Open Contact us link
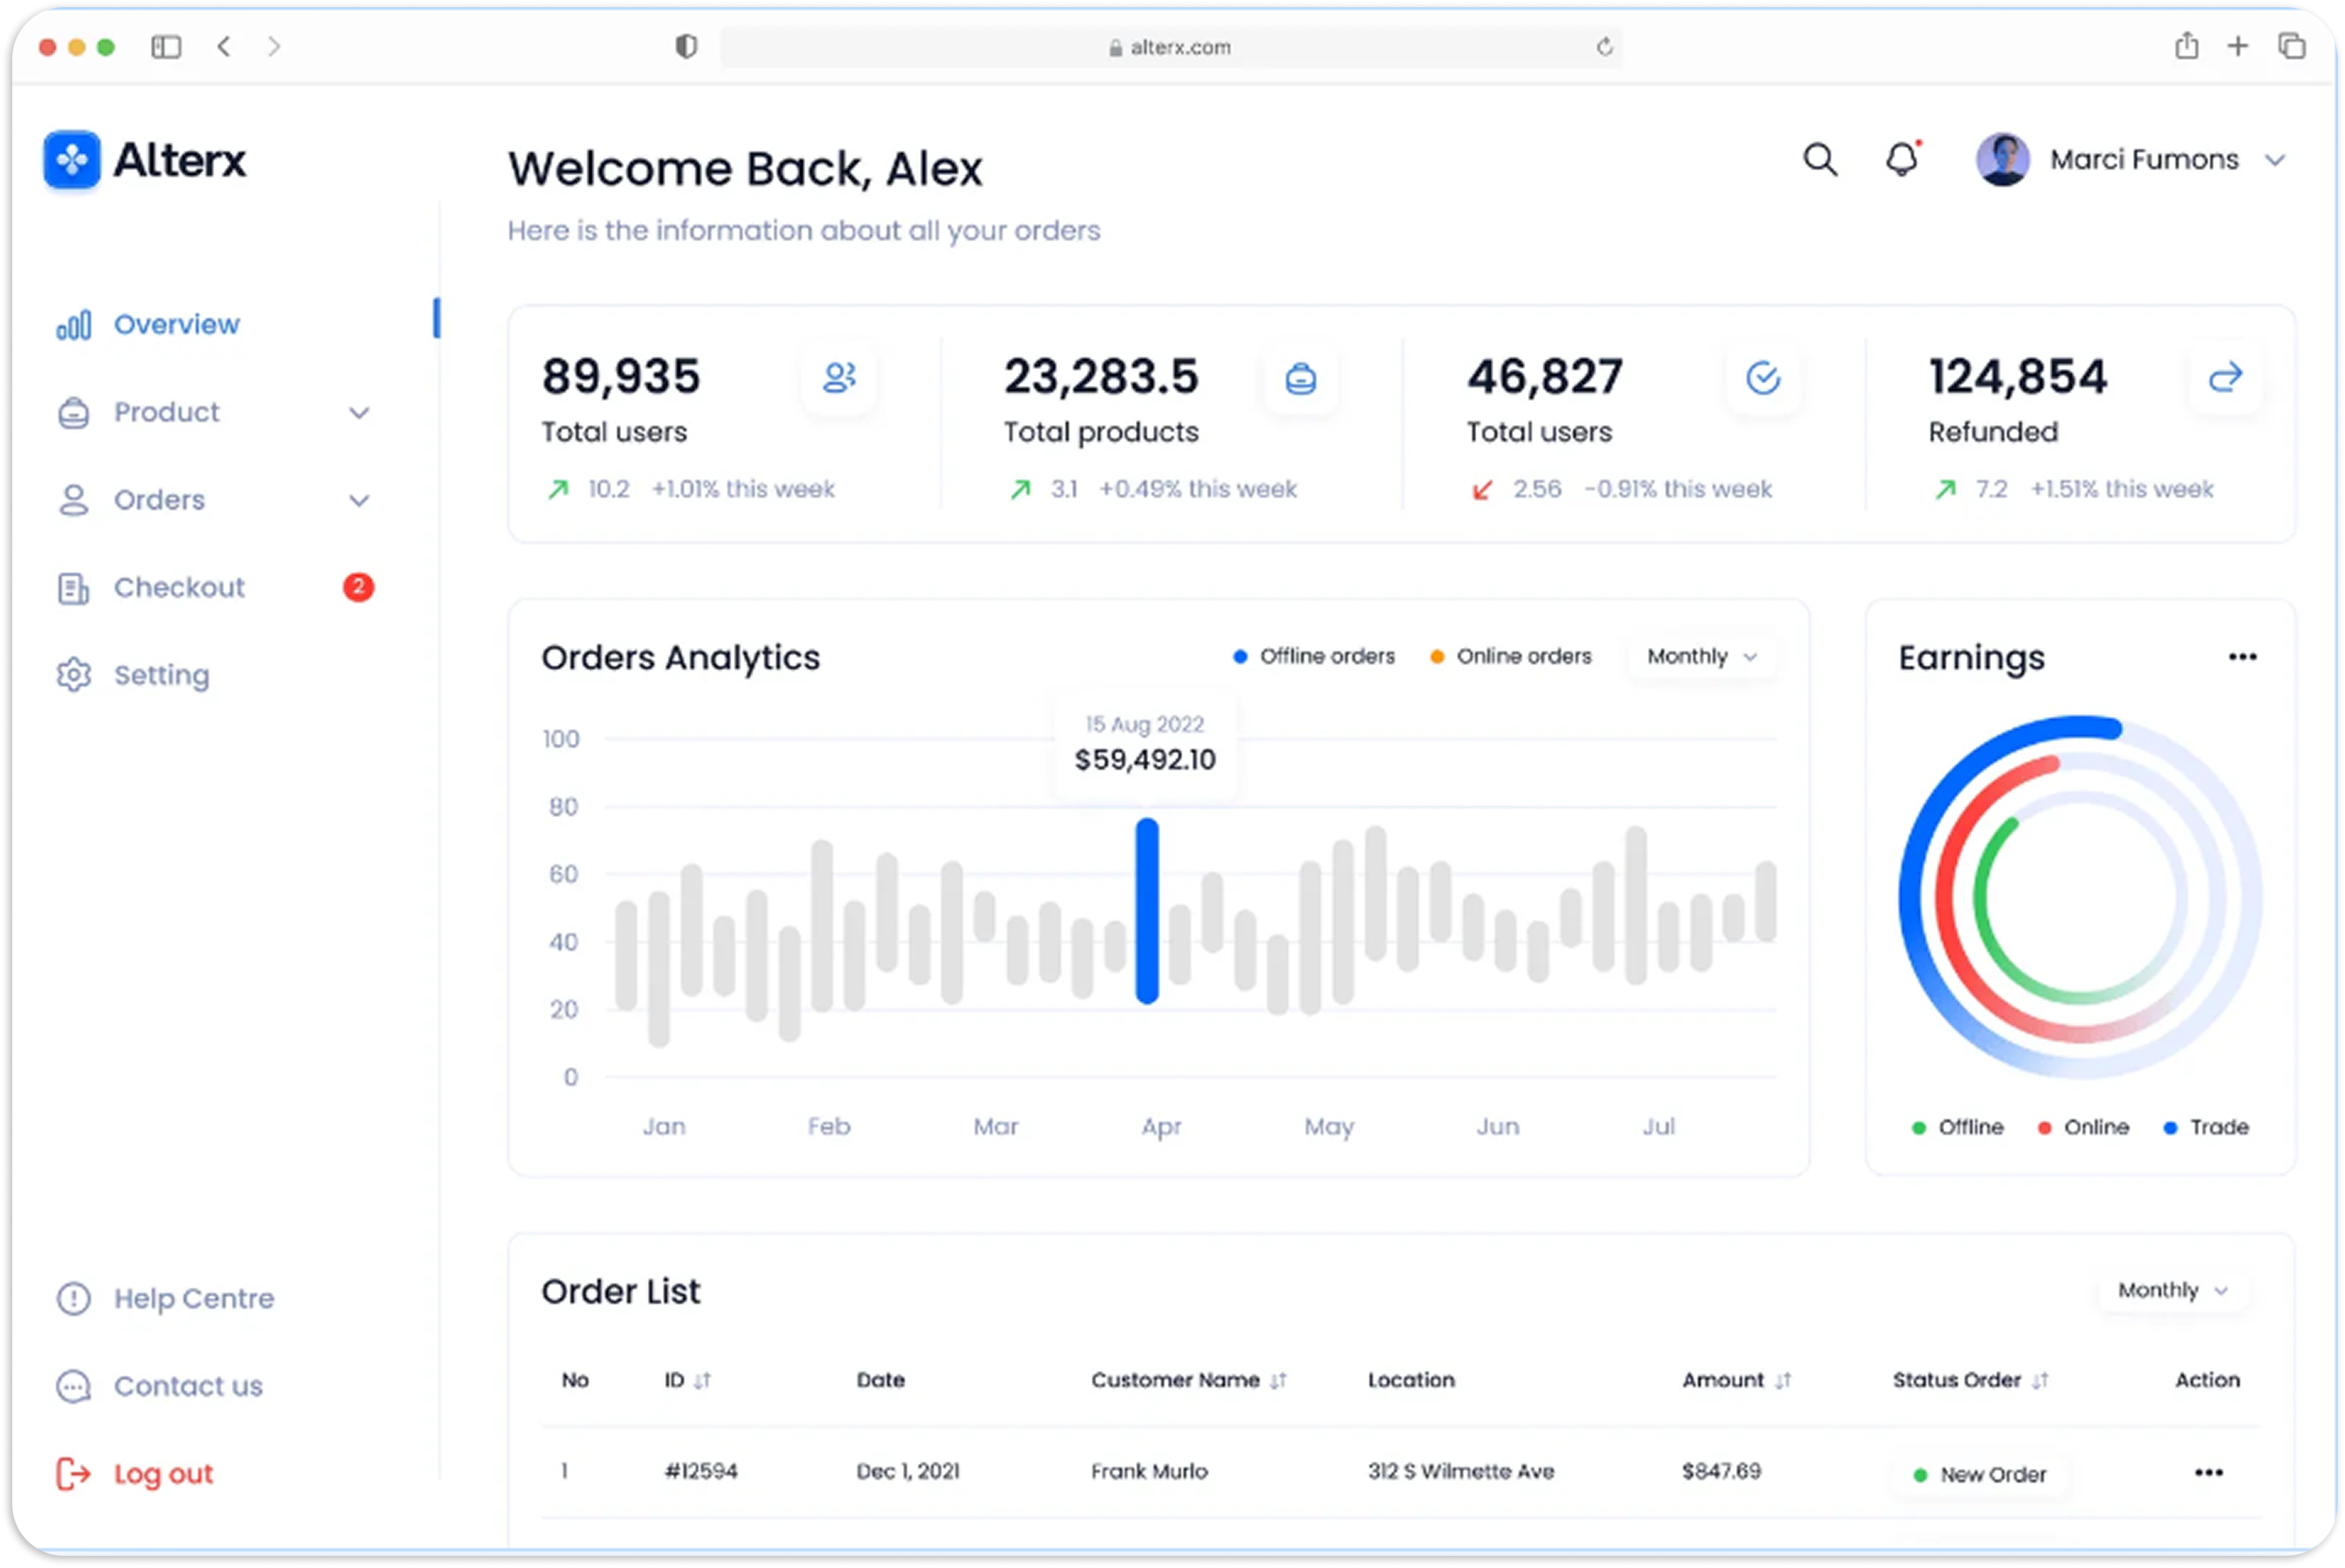Viewport: 2345px width, 1568px height. (188, 1386)
